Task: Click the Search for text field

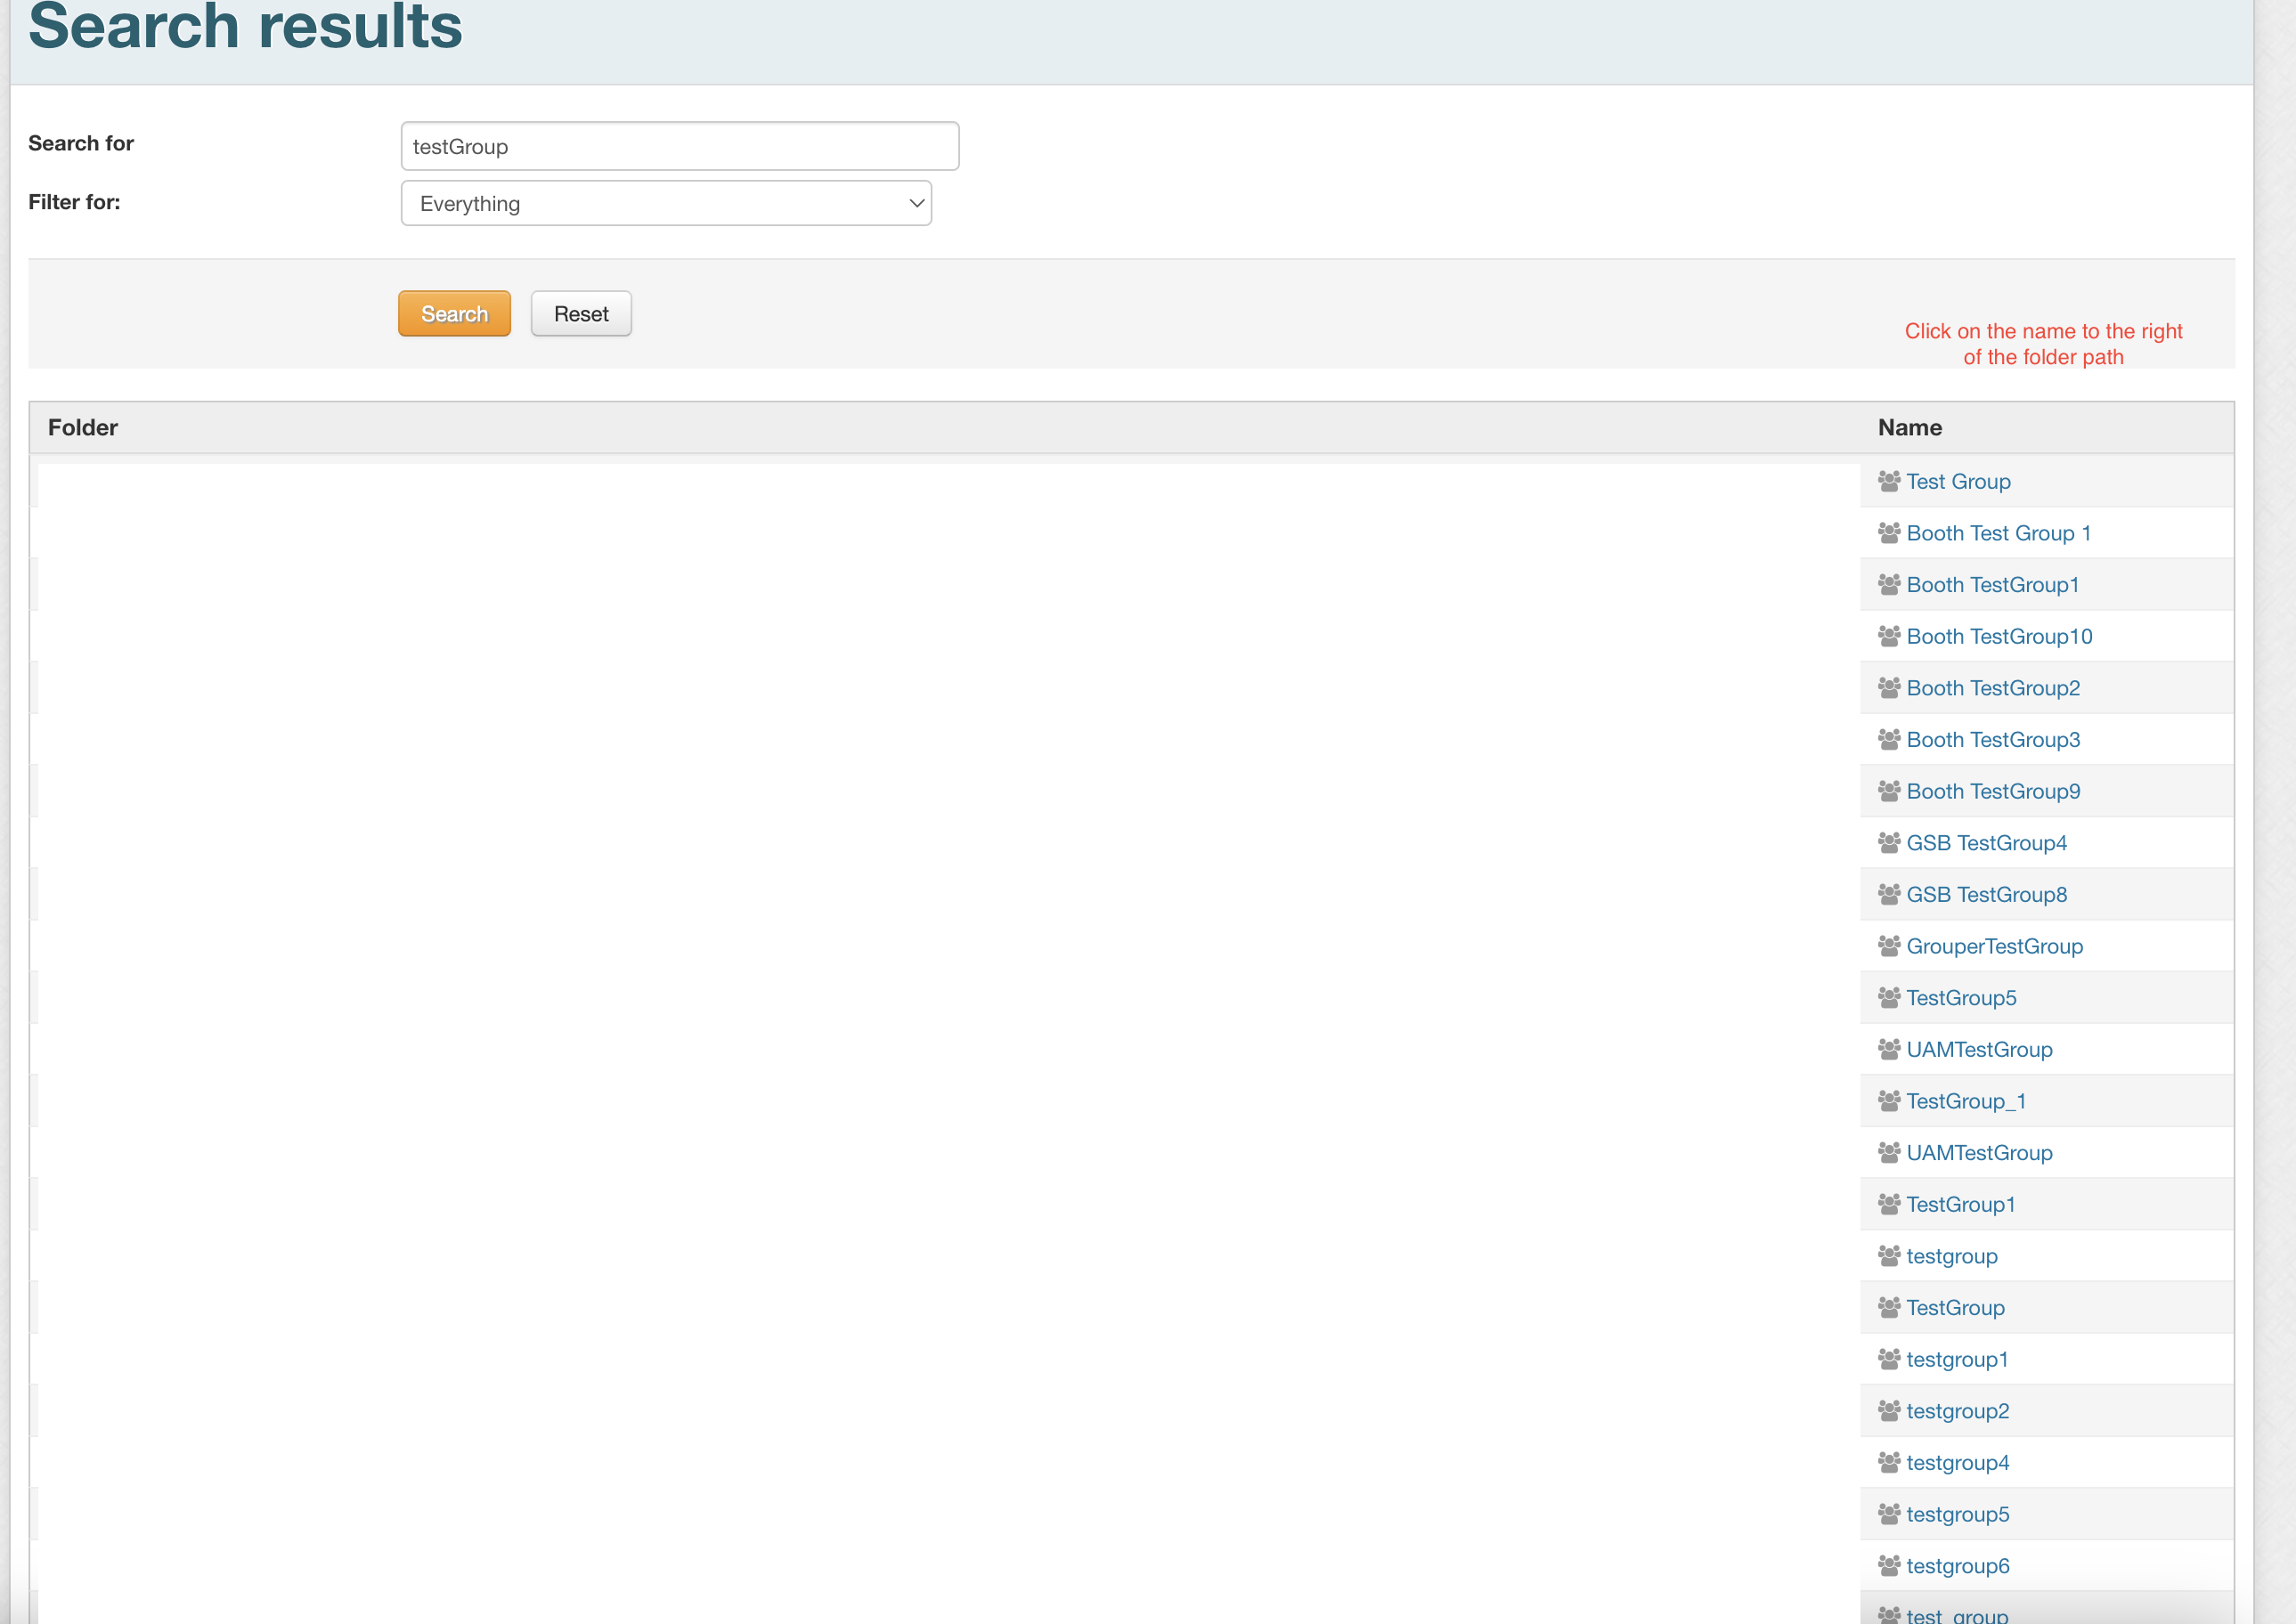Action: [x=680, y=147]
